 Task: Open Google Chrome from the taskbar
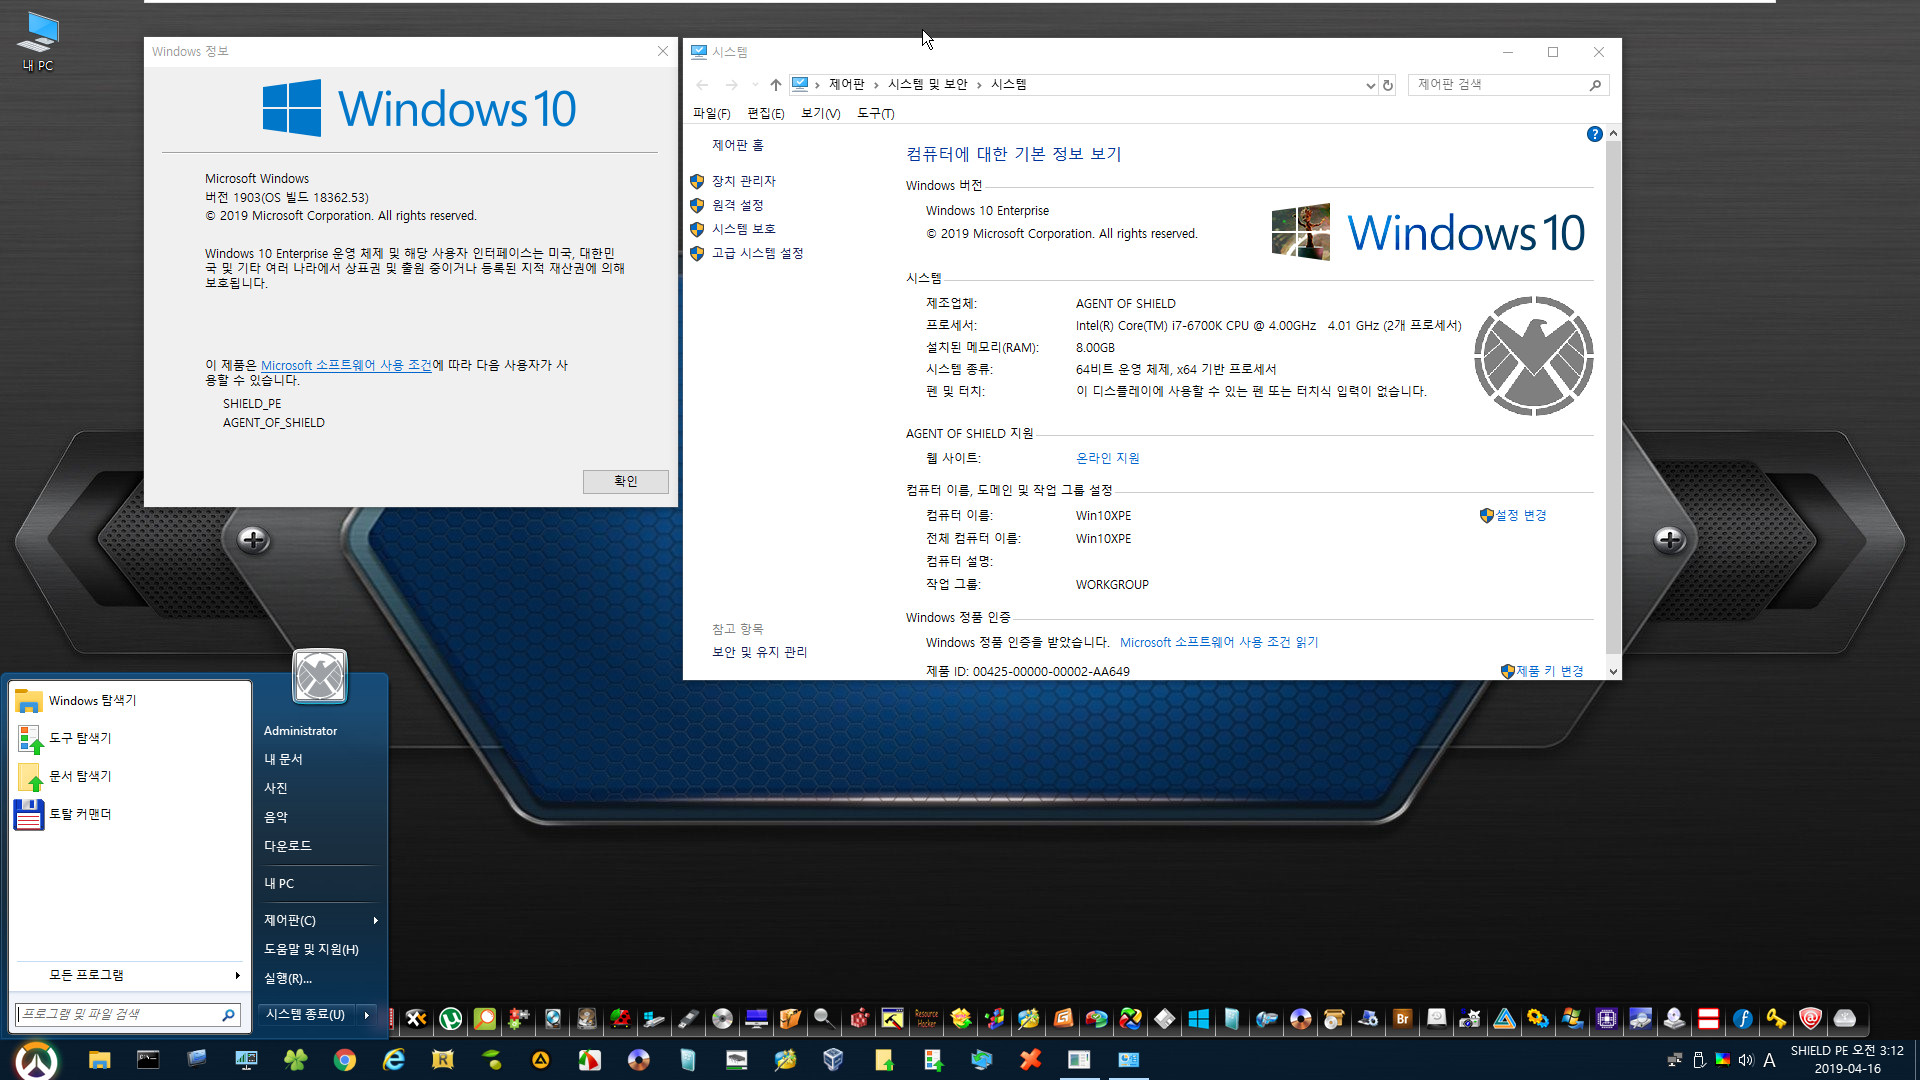click(344, 1059)
